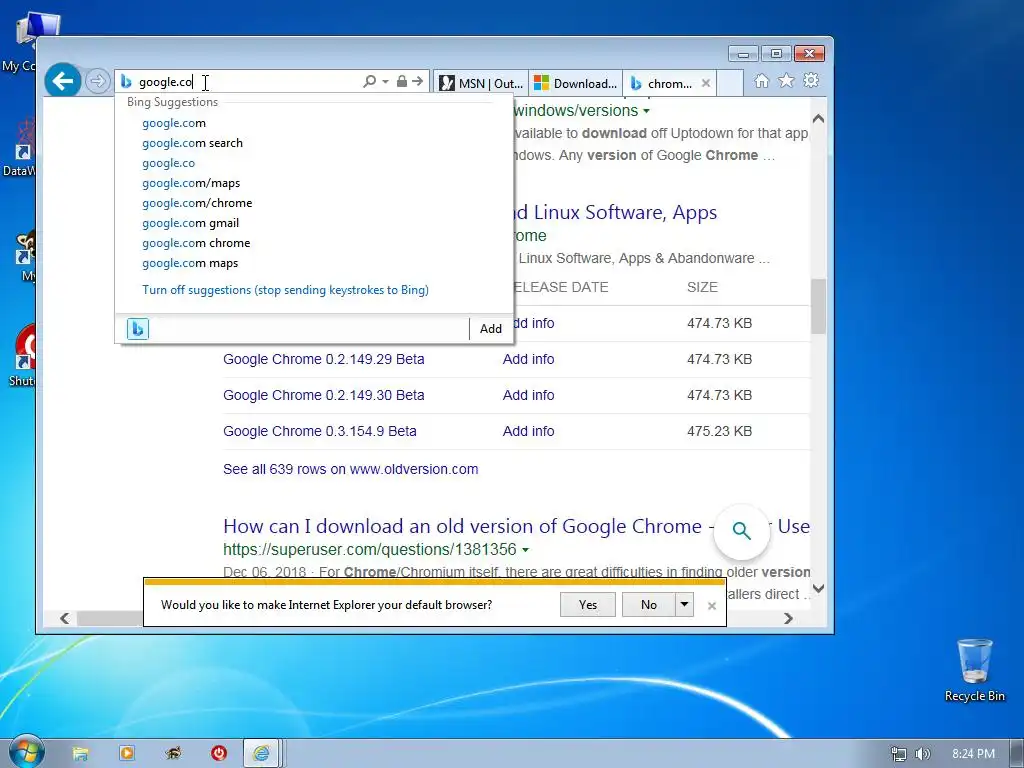Open the dropdown arrow beside No button
Screen dimensions: 1024x768
tap(684, 605)
